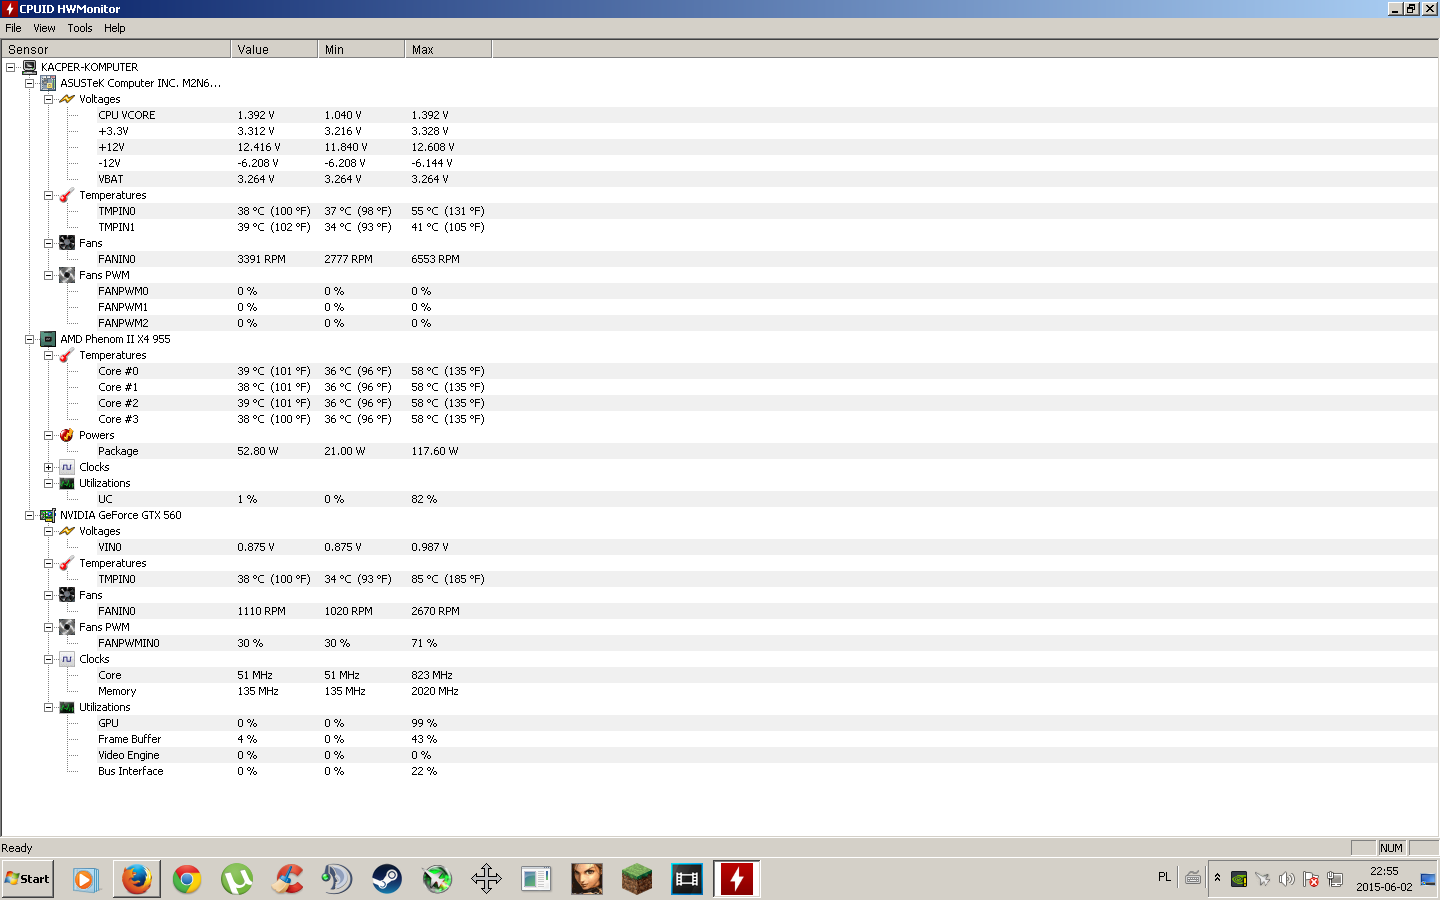Open the File menu
Viewport: 1440px width, 900px height.
tap(13, 28)
